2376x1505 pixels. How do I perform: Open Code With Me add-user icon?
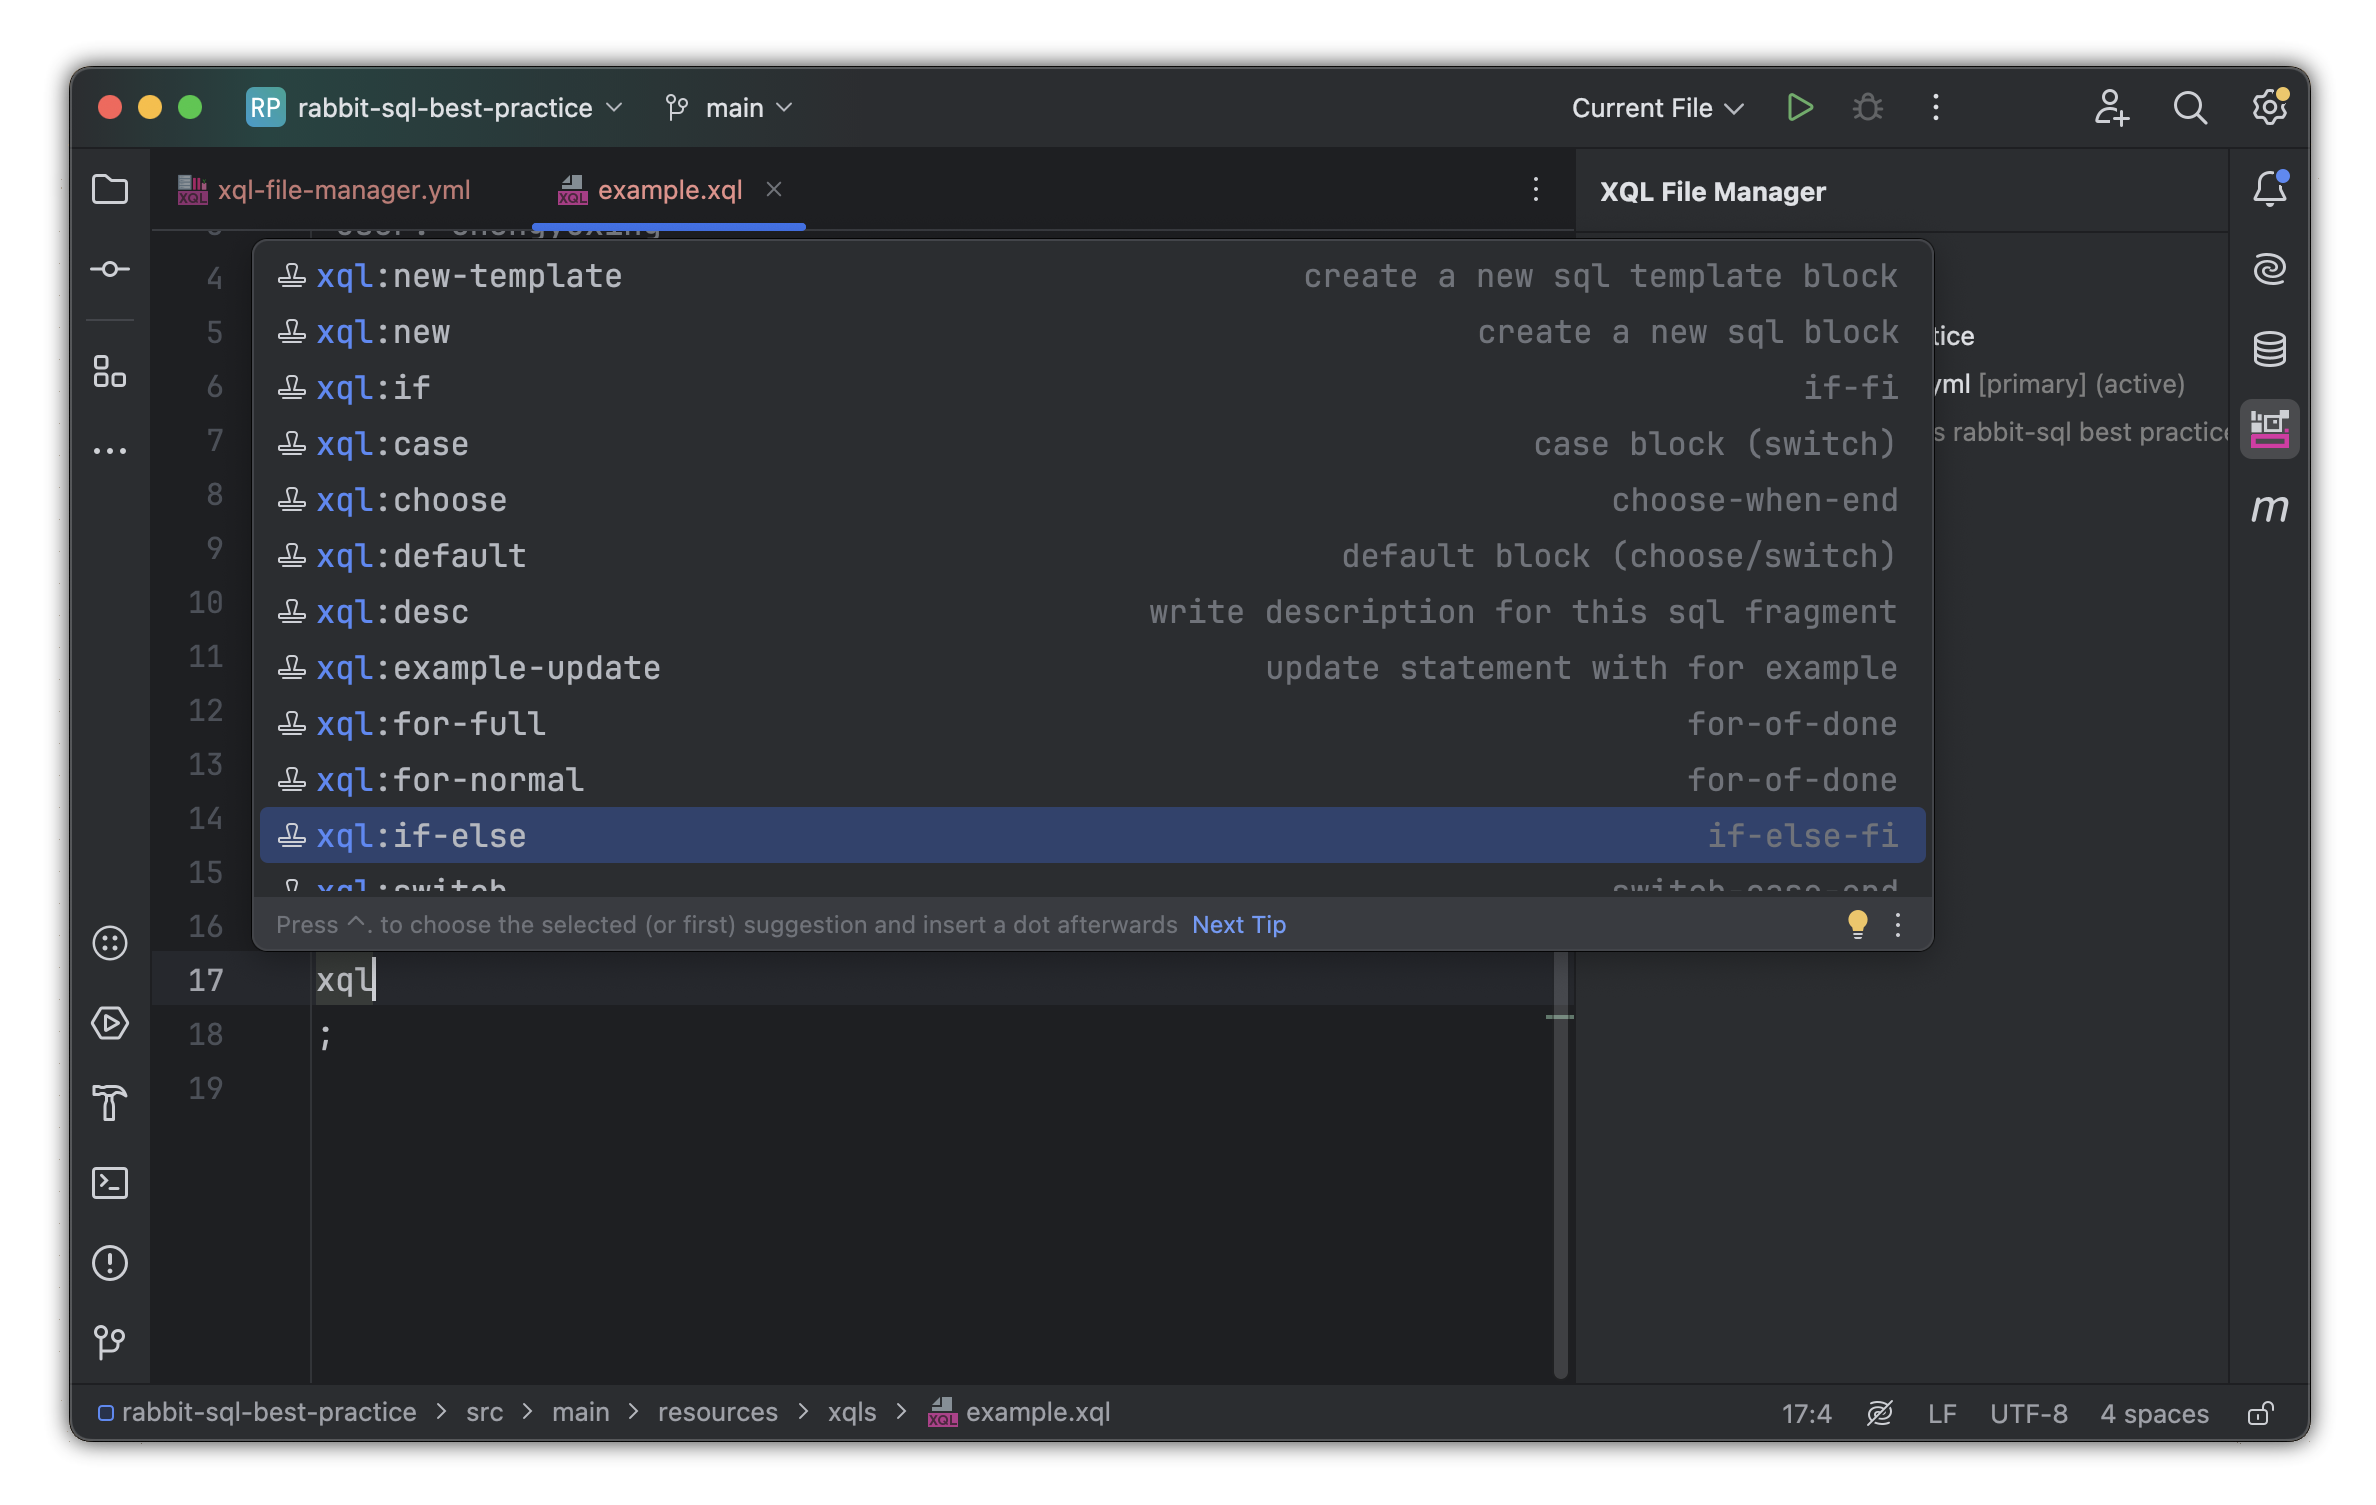[x=2111, y=107]
